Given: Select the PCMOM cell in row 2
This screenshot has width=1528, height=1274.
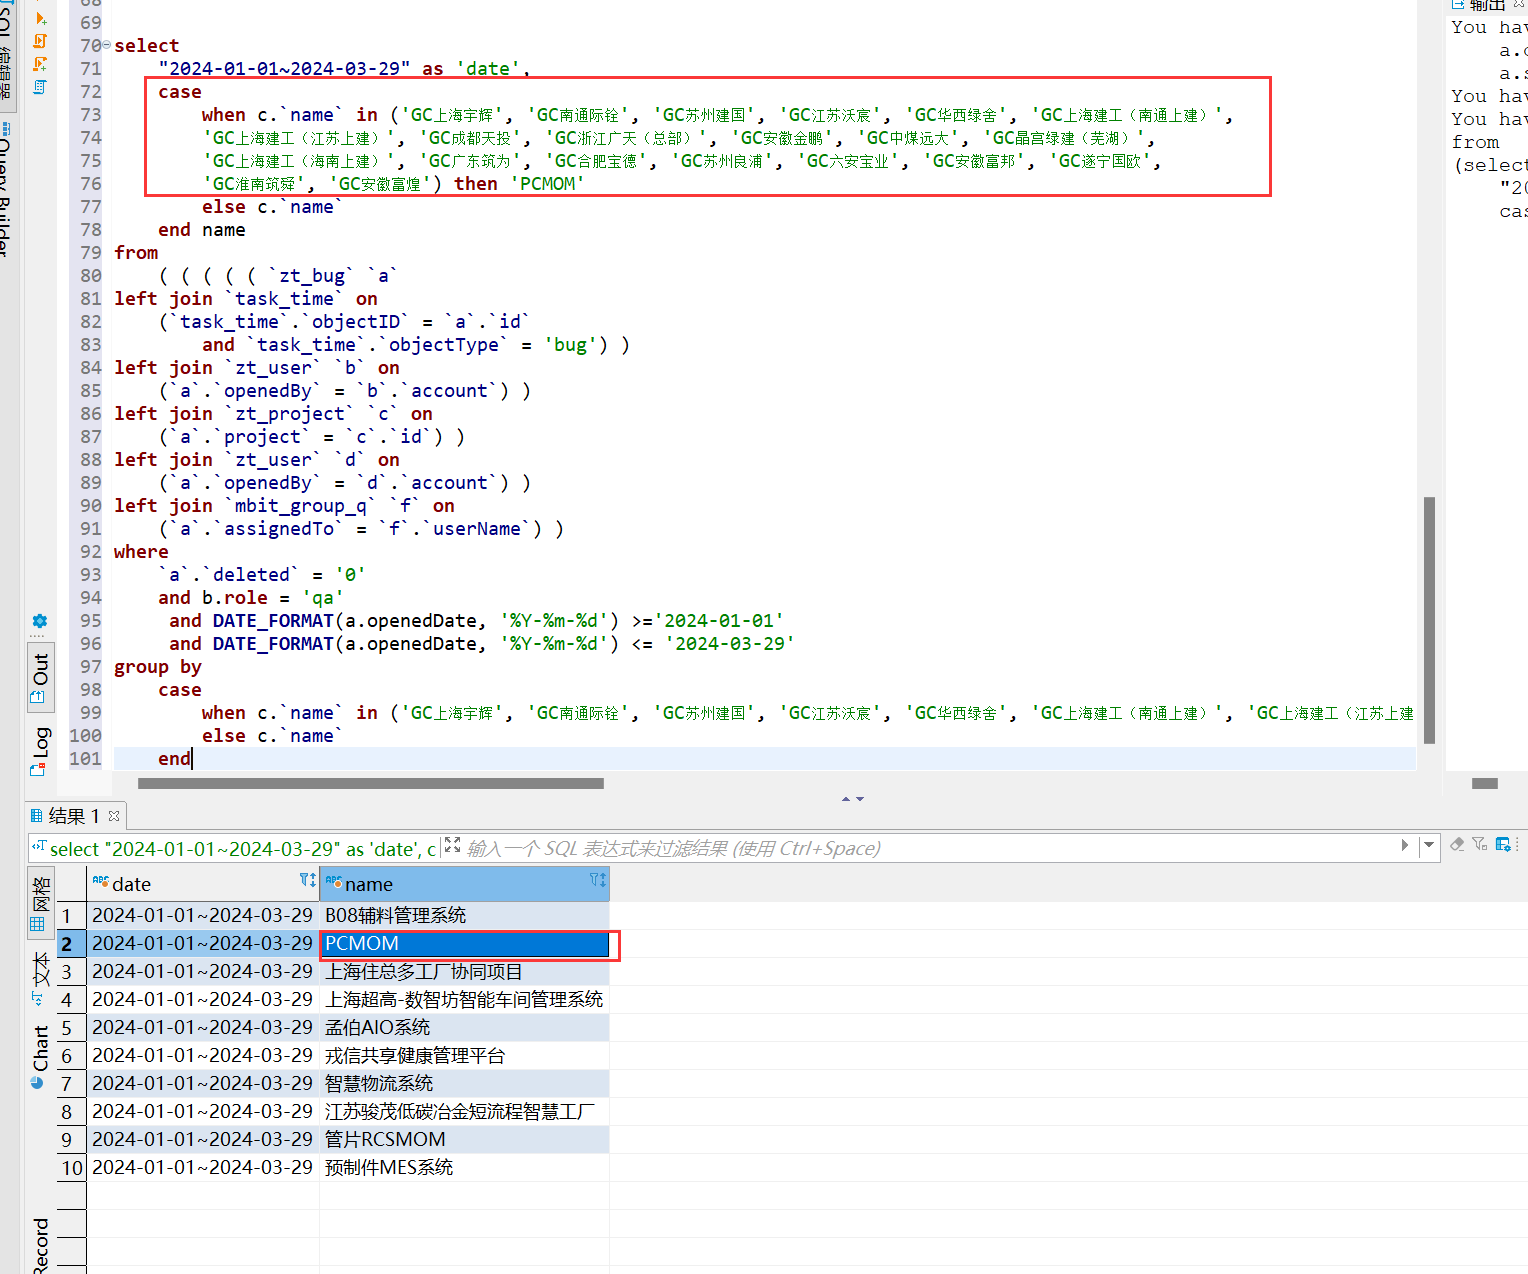Looking at the screenshot, I should pos(464,944).
